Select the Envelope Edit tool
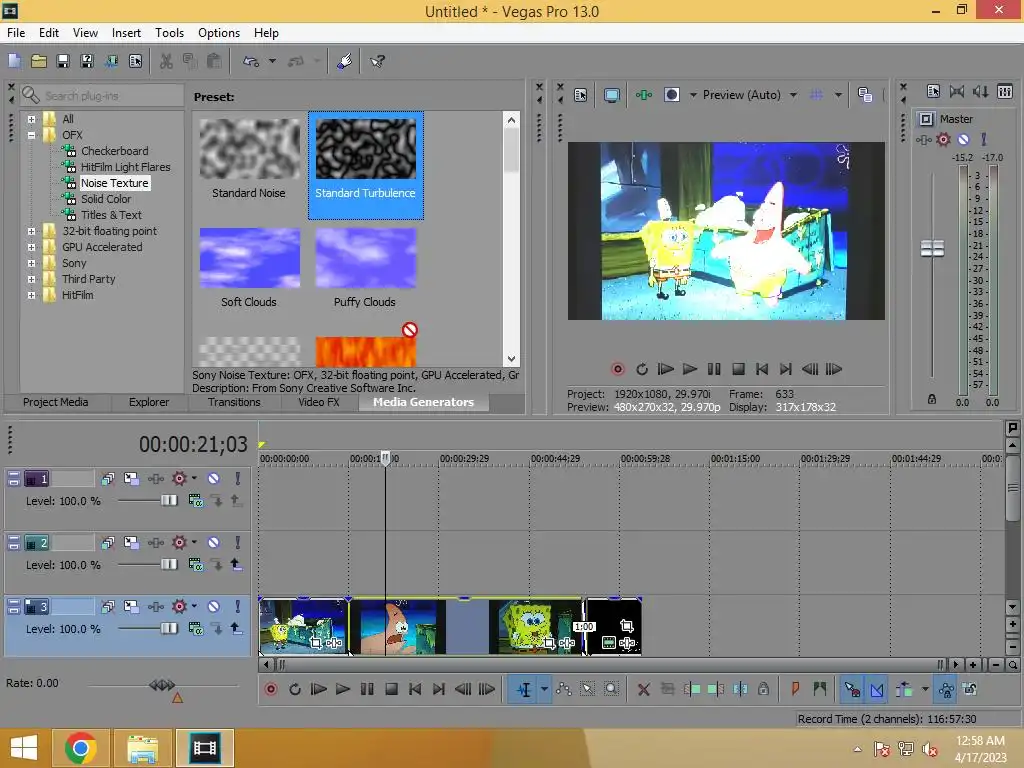The height and width of the screenshot is (768, 1024). point(564,689)
